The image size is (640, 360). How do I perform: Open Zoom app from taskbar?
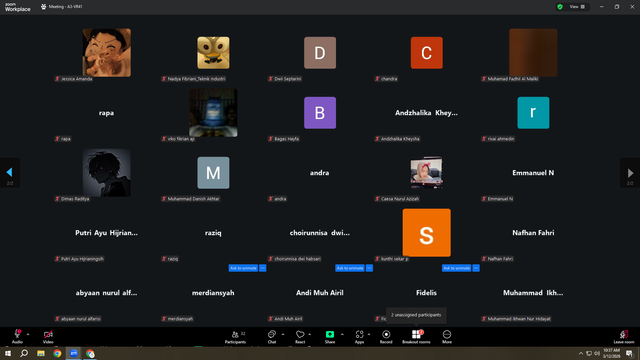point(73,353)
